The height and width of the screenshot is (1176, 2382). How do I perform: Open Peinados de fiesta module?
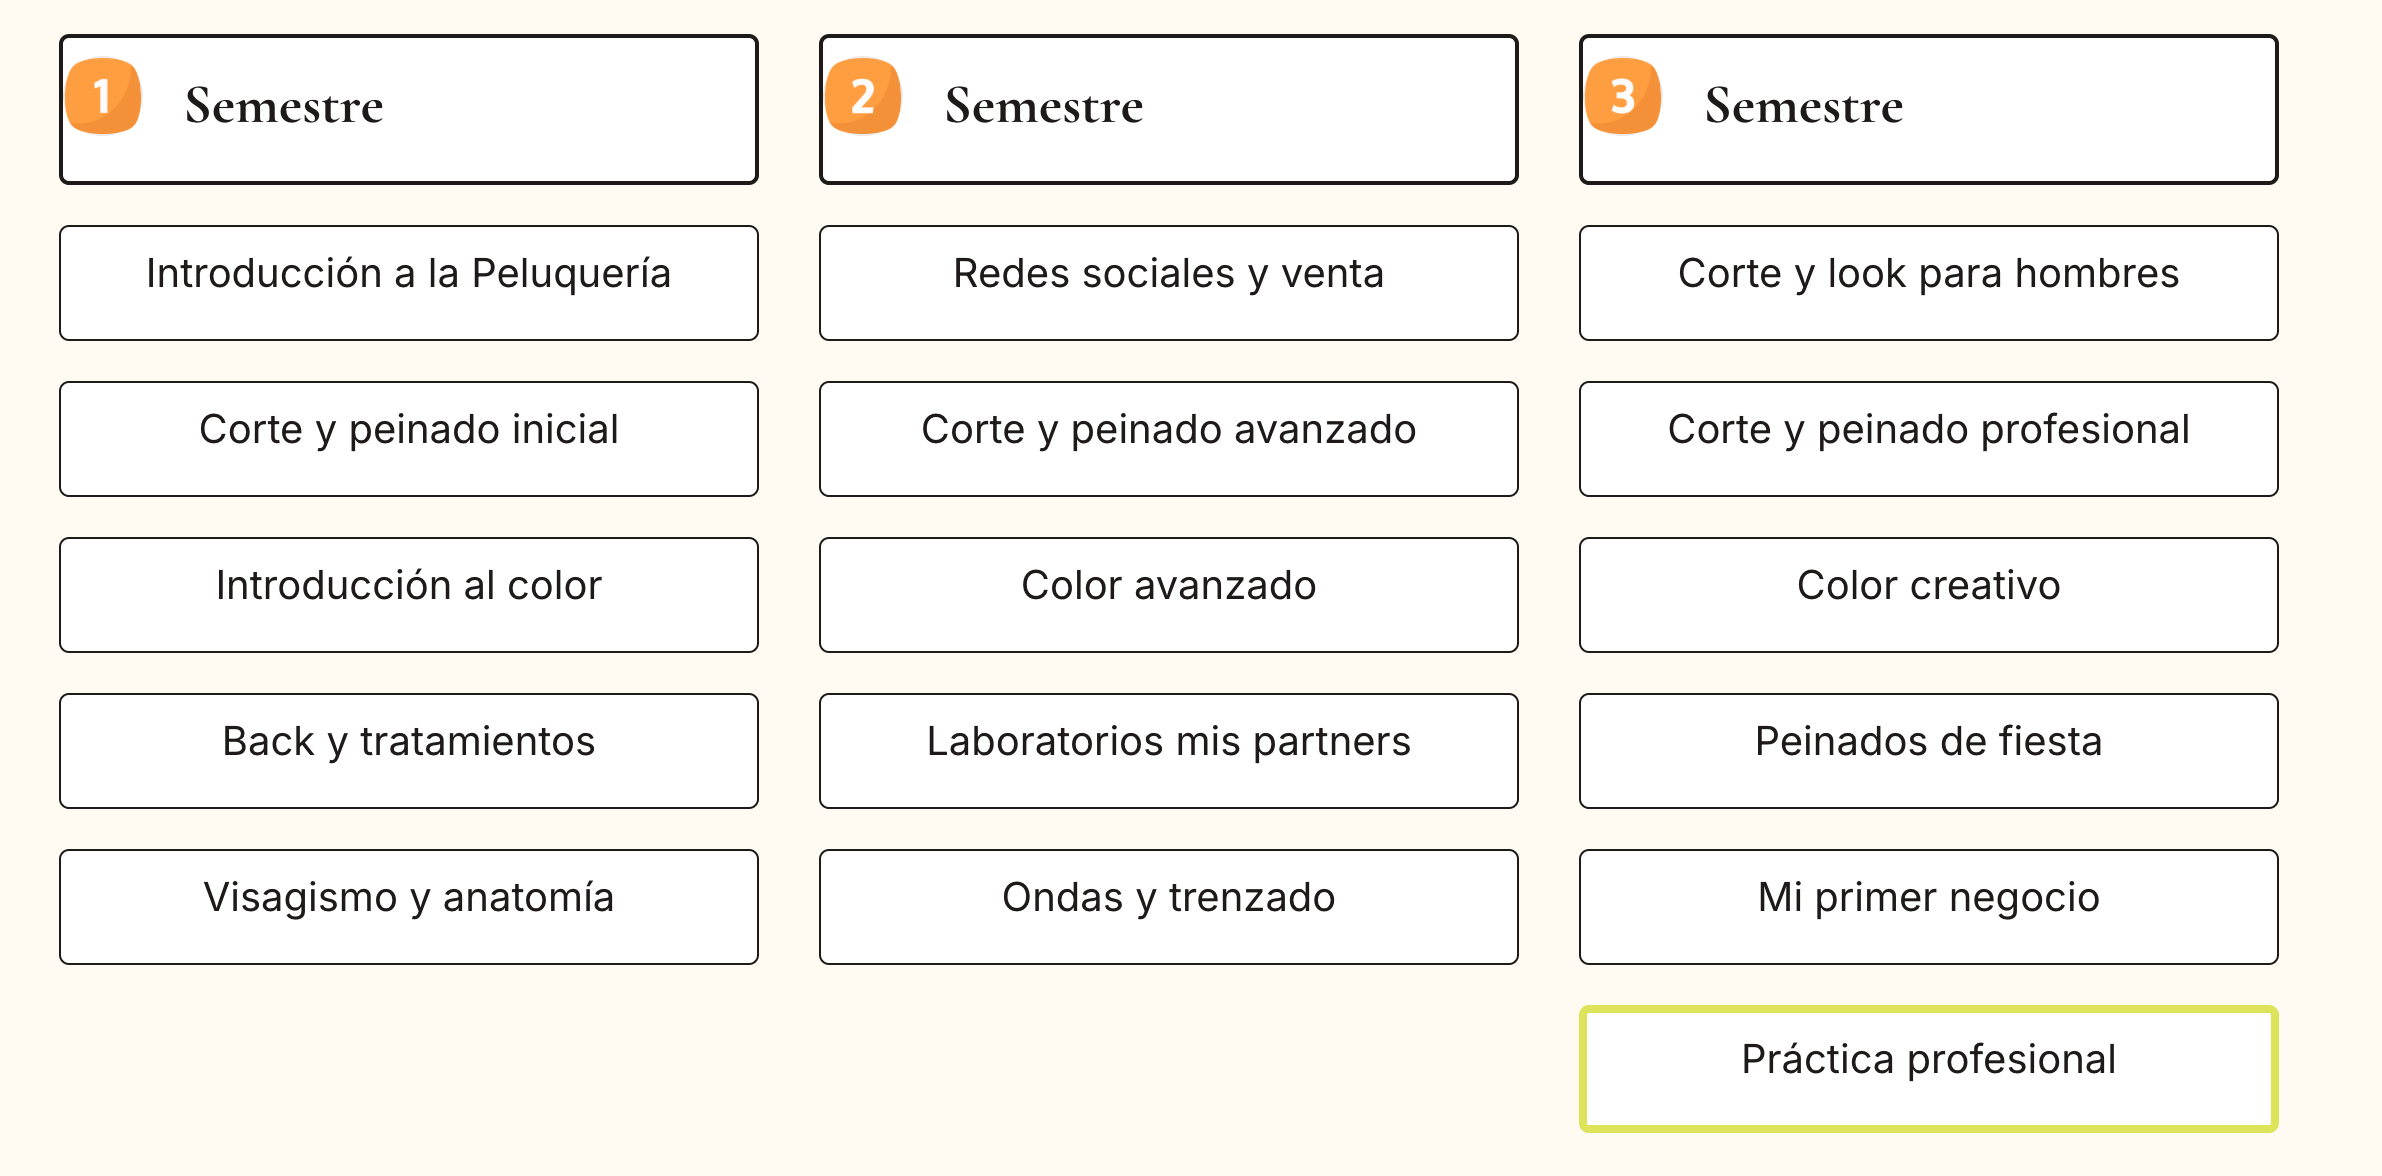point(1929,751)
